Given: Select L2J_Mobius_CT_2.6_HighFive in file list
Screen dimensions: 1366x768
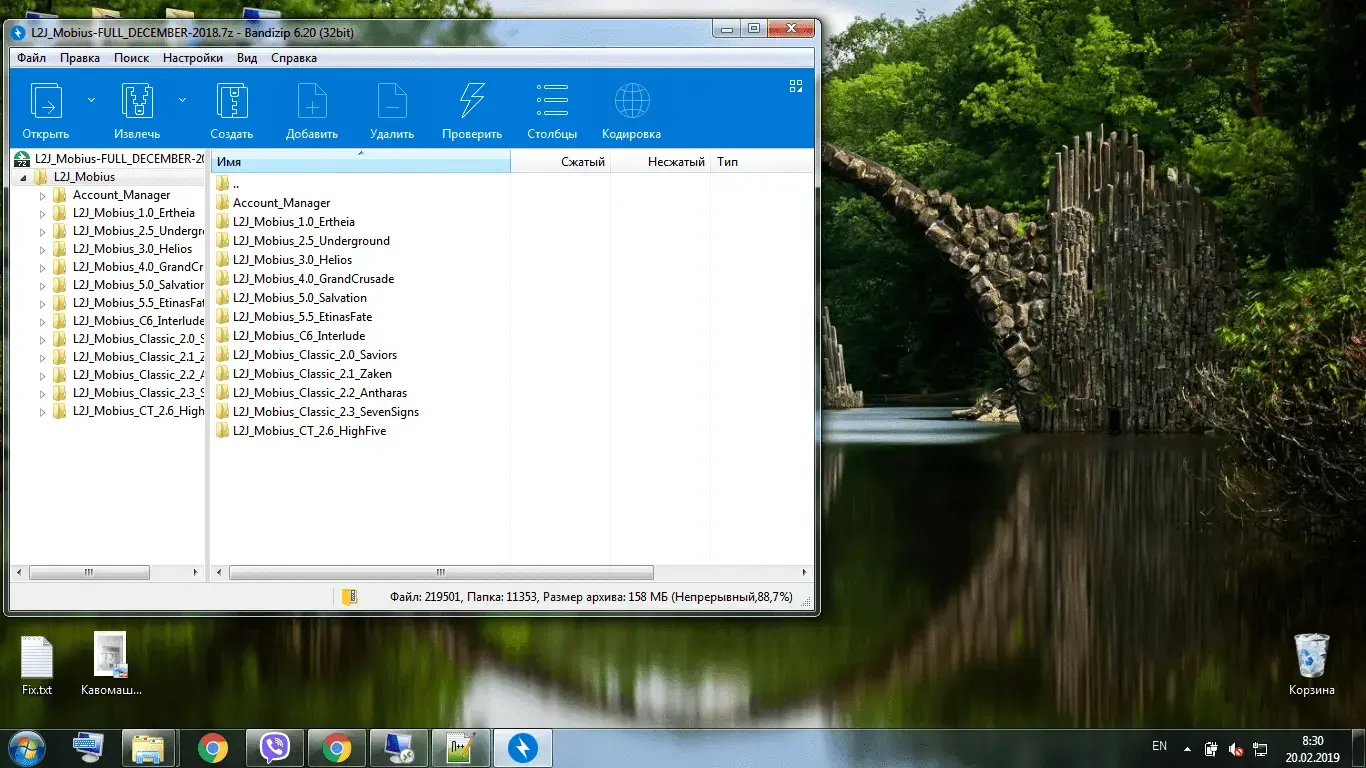Looking at the screenshot, I should point(309,431).
